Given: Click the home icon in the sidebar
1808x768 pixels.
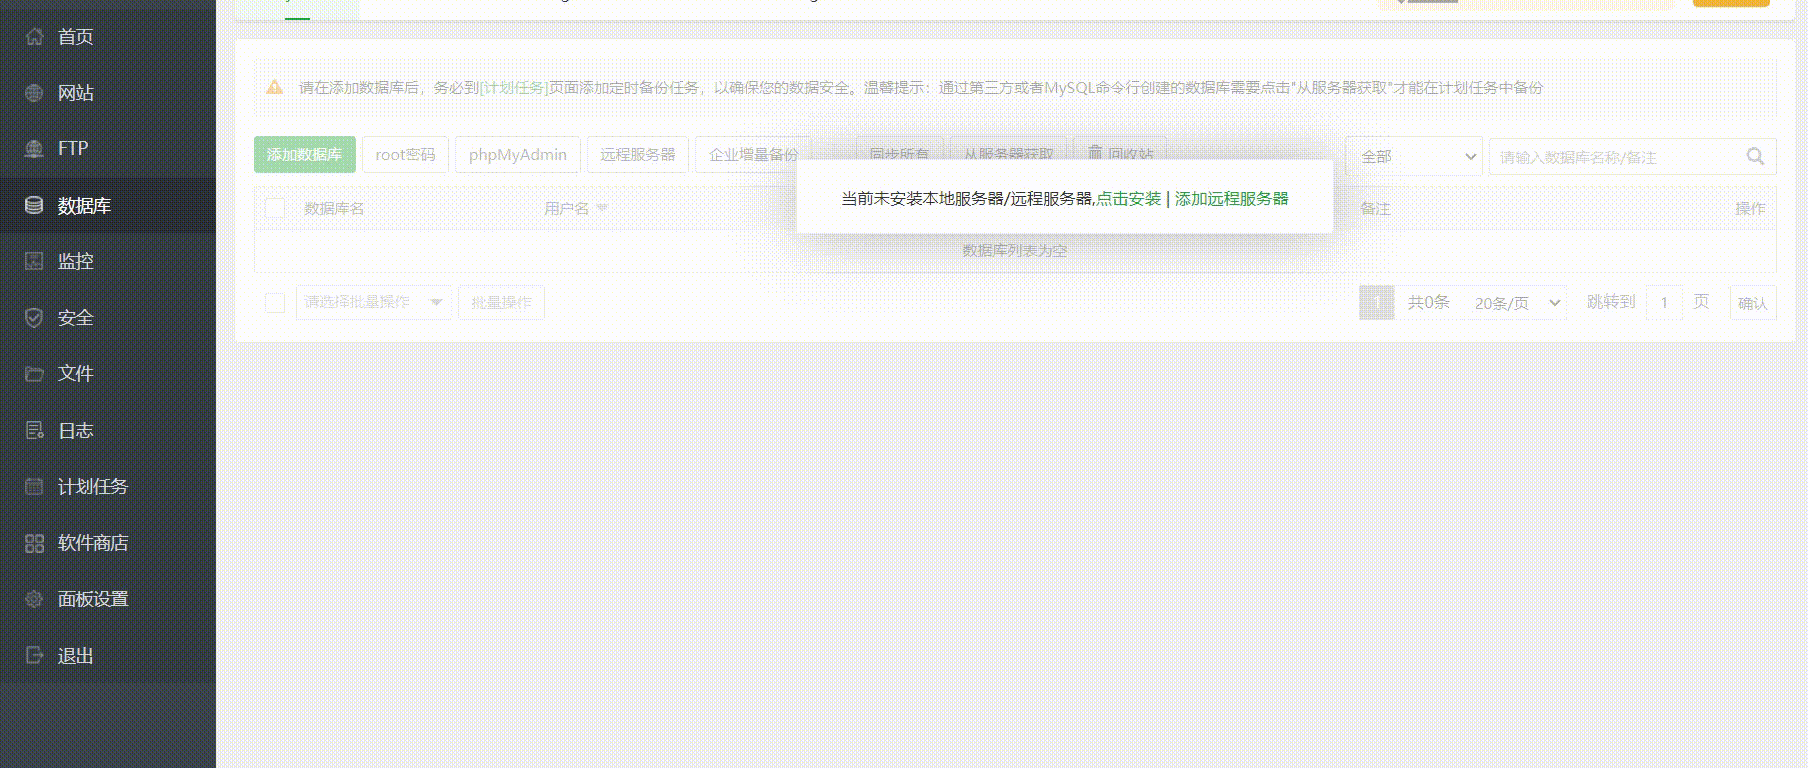Looking at the screenshot, I should coord(34,37).
